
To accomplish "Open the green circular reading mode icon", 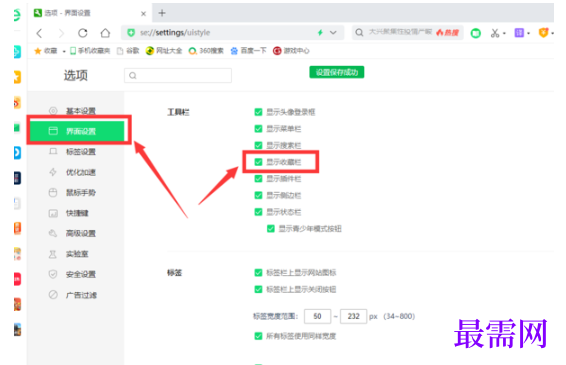I will click(476, 33).
